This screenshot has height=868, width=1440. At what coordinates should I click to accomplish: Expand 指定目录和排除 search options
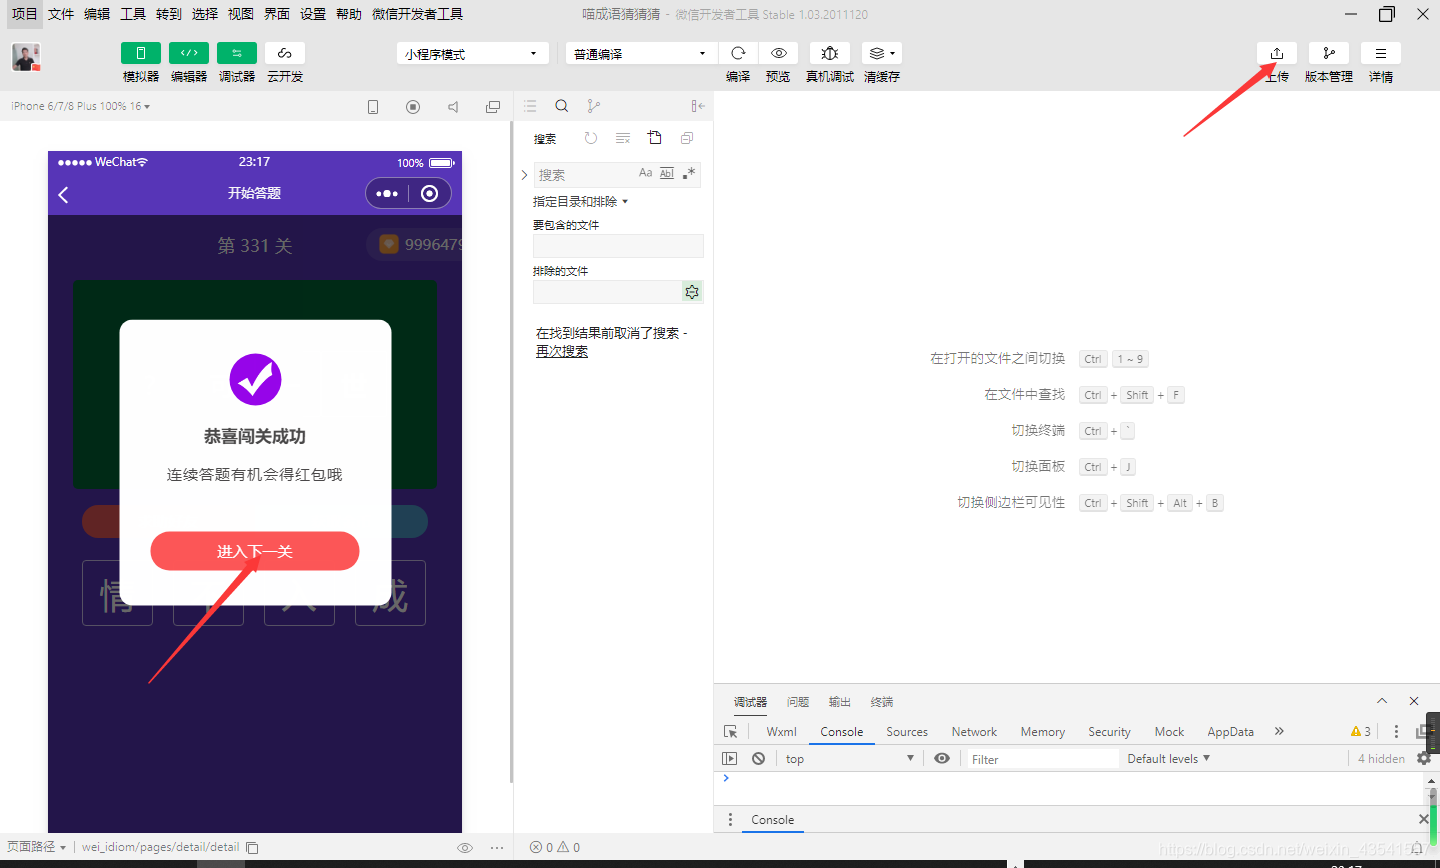(x=580, y=200)
